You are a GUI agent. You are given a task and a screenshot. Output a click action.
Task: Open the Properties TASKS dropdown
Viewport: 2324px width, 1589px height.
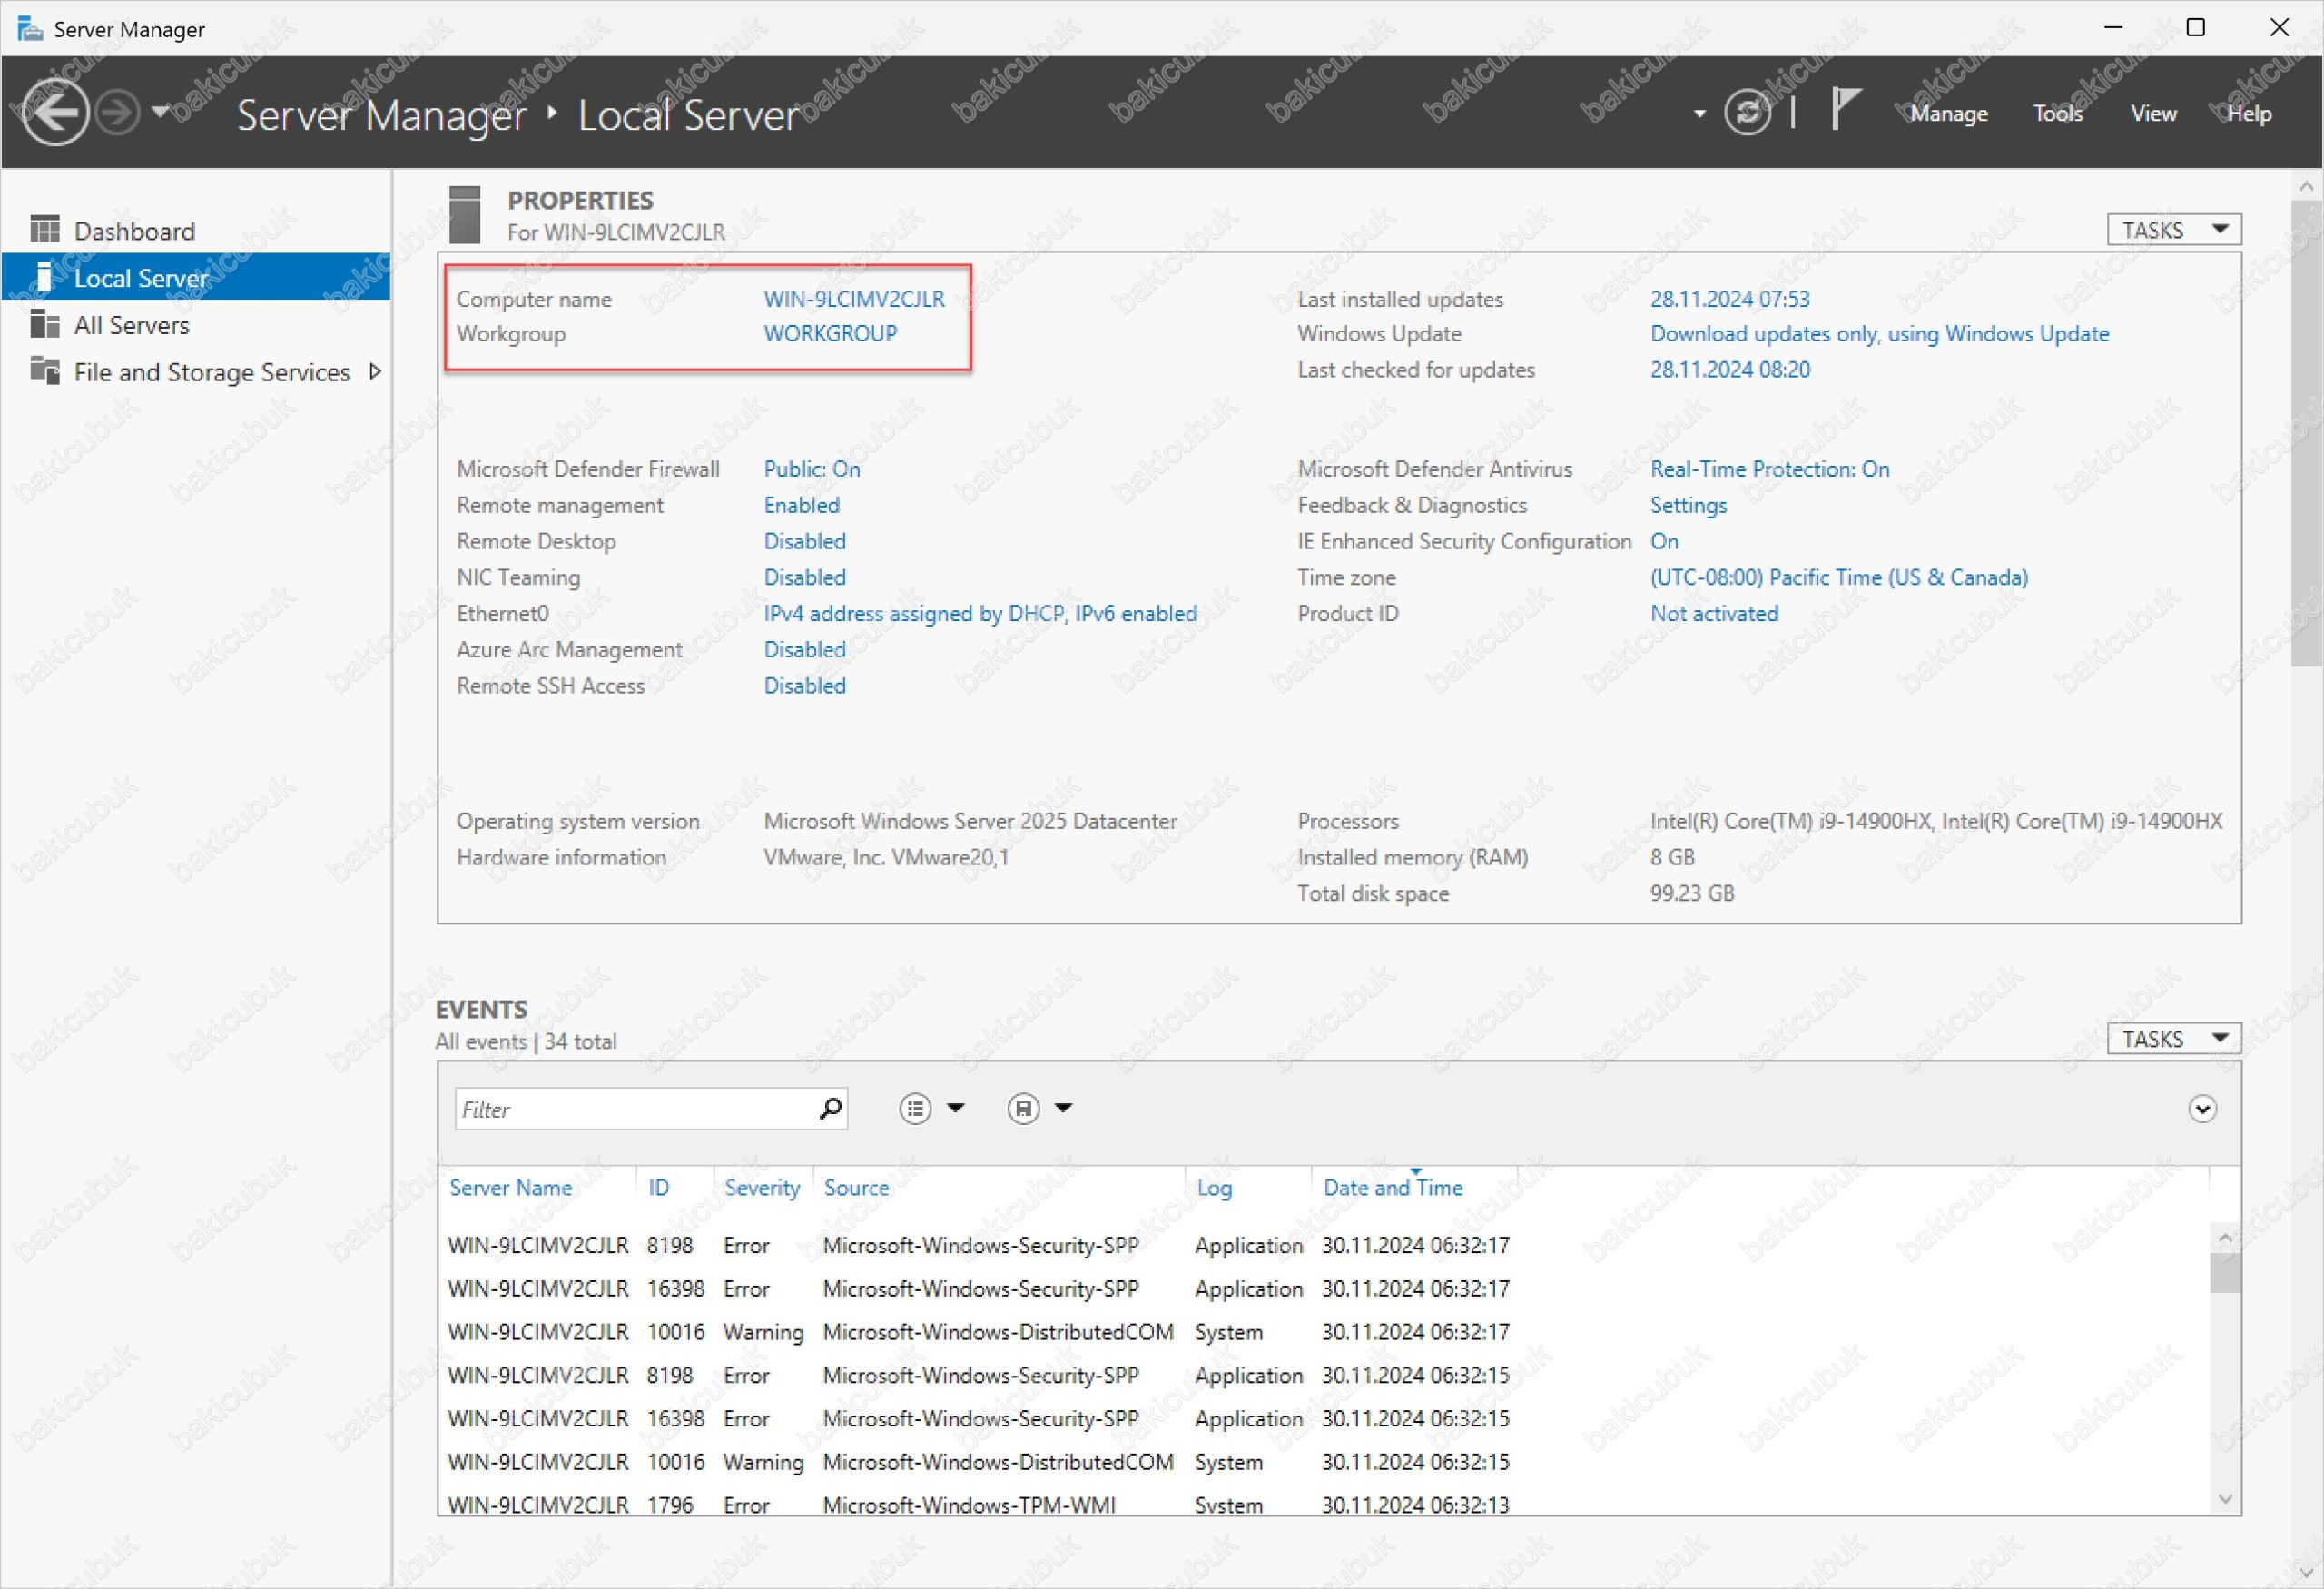tap(2173, 230)
